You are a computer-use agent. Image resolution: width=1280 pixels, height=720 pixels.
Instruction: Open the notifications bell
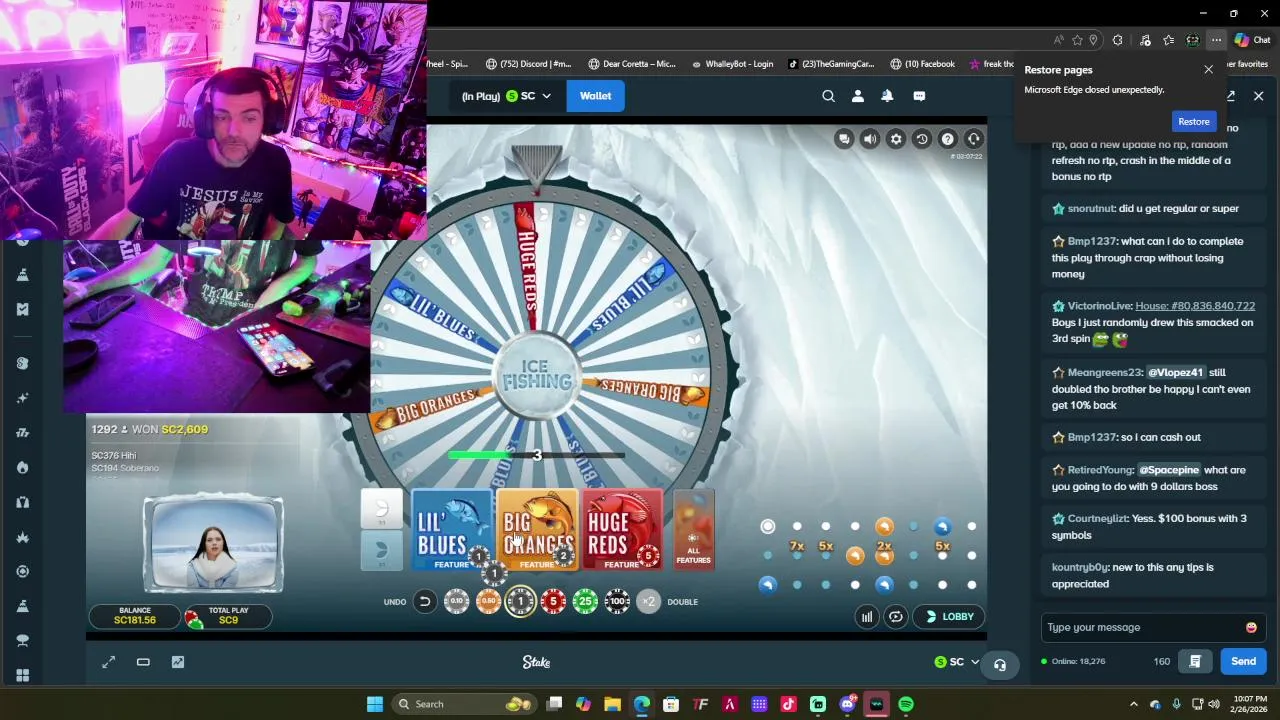[x=887, y=96]
